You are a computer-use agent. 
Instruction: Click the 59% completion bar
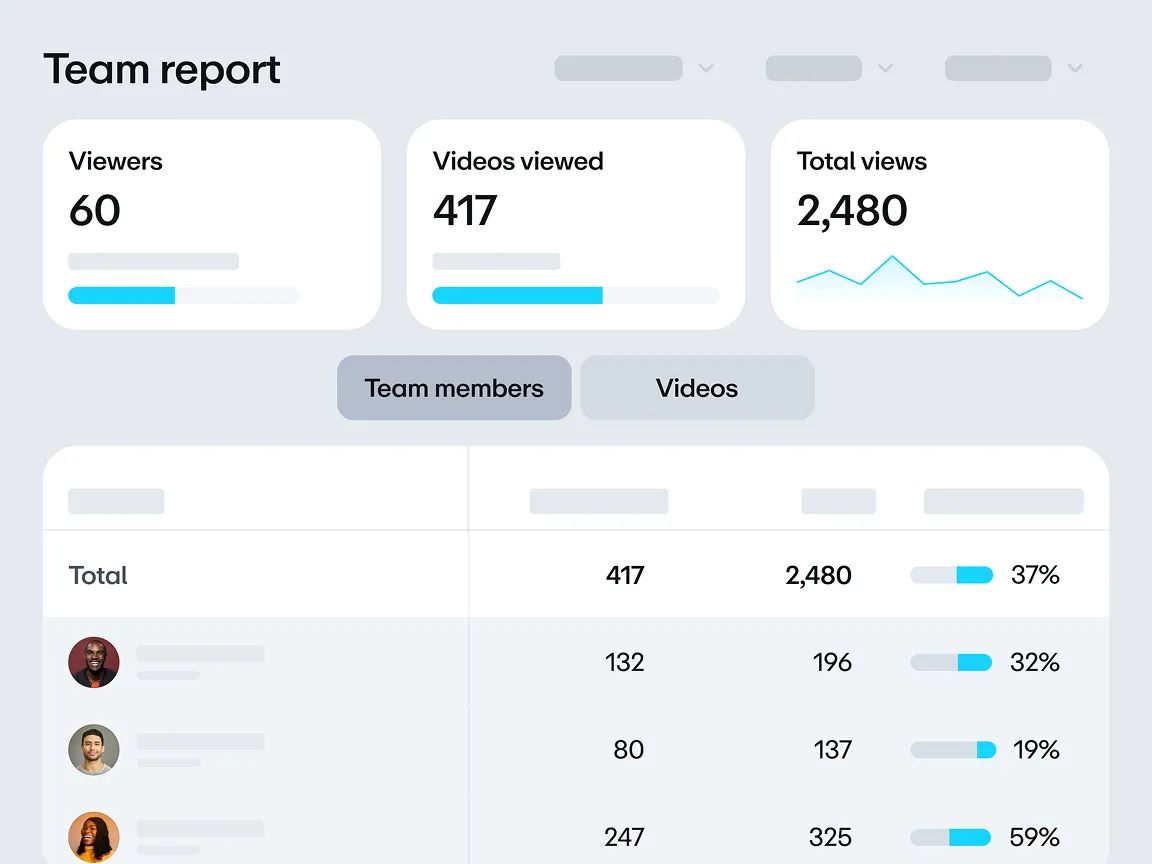(951, 836)
